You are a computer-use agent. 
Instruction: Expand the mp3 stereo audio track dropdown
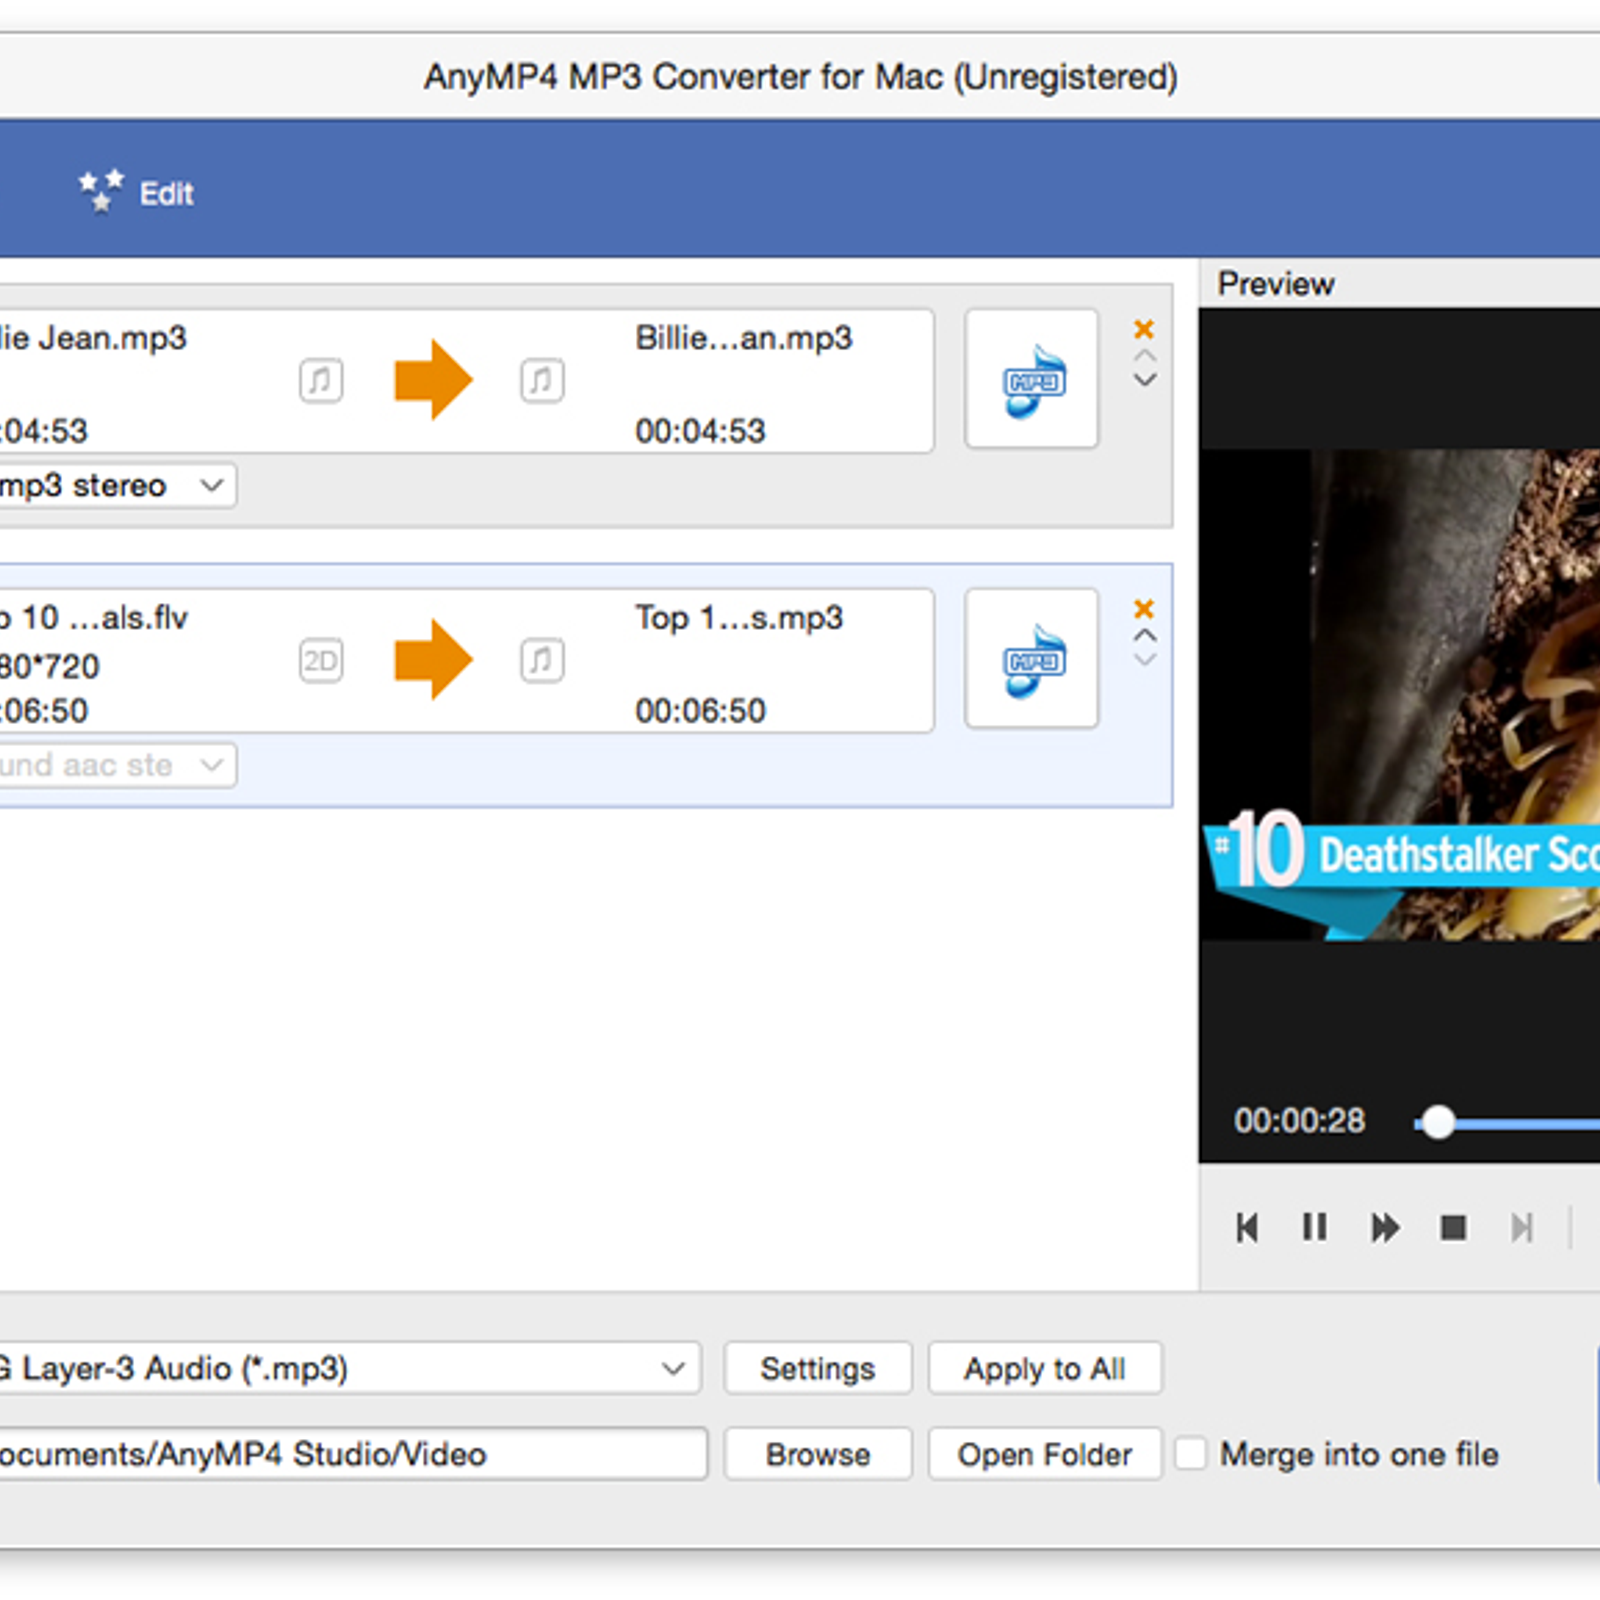[116, 486]
